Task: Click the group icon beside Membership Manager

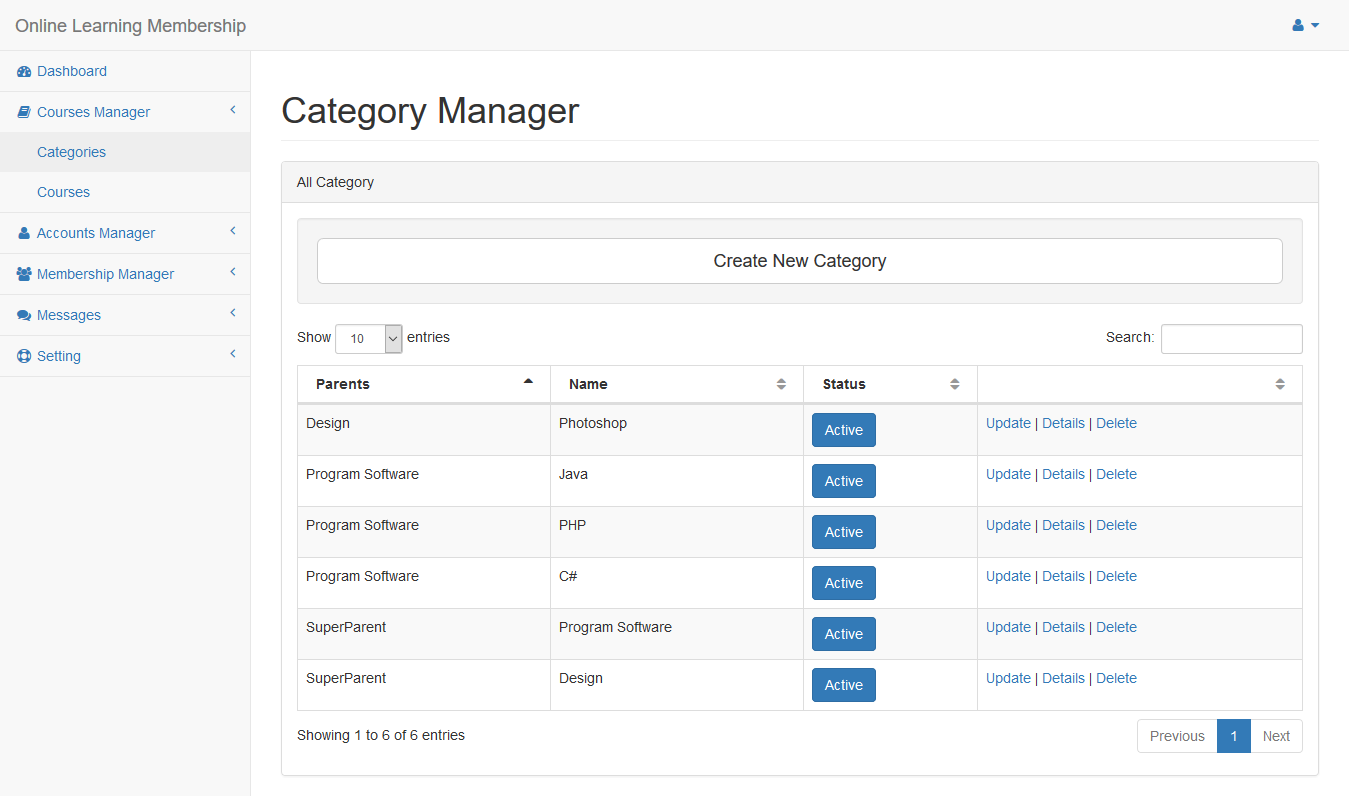Action: pyautogui.click(x=24, y=274)
